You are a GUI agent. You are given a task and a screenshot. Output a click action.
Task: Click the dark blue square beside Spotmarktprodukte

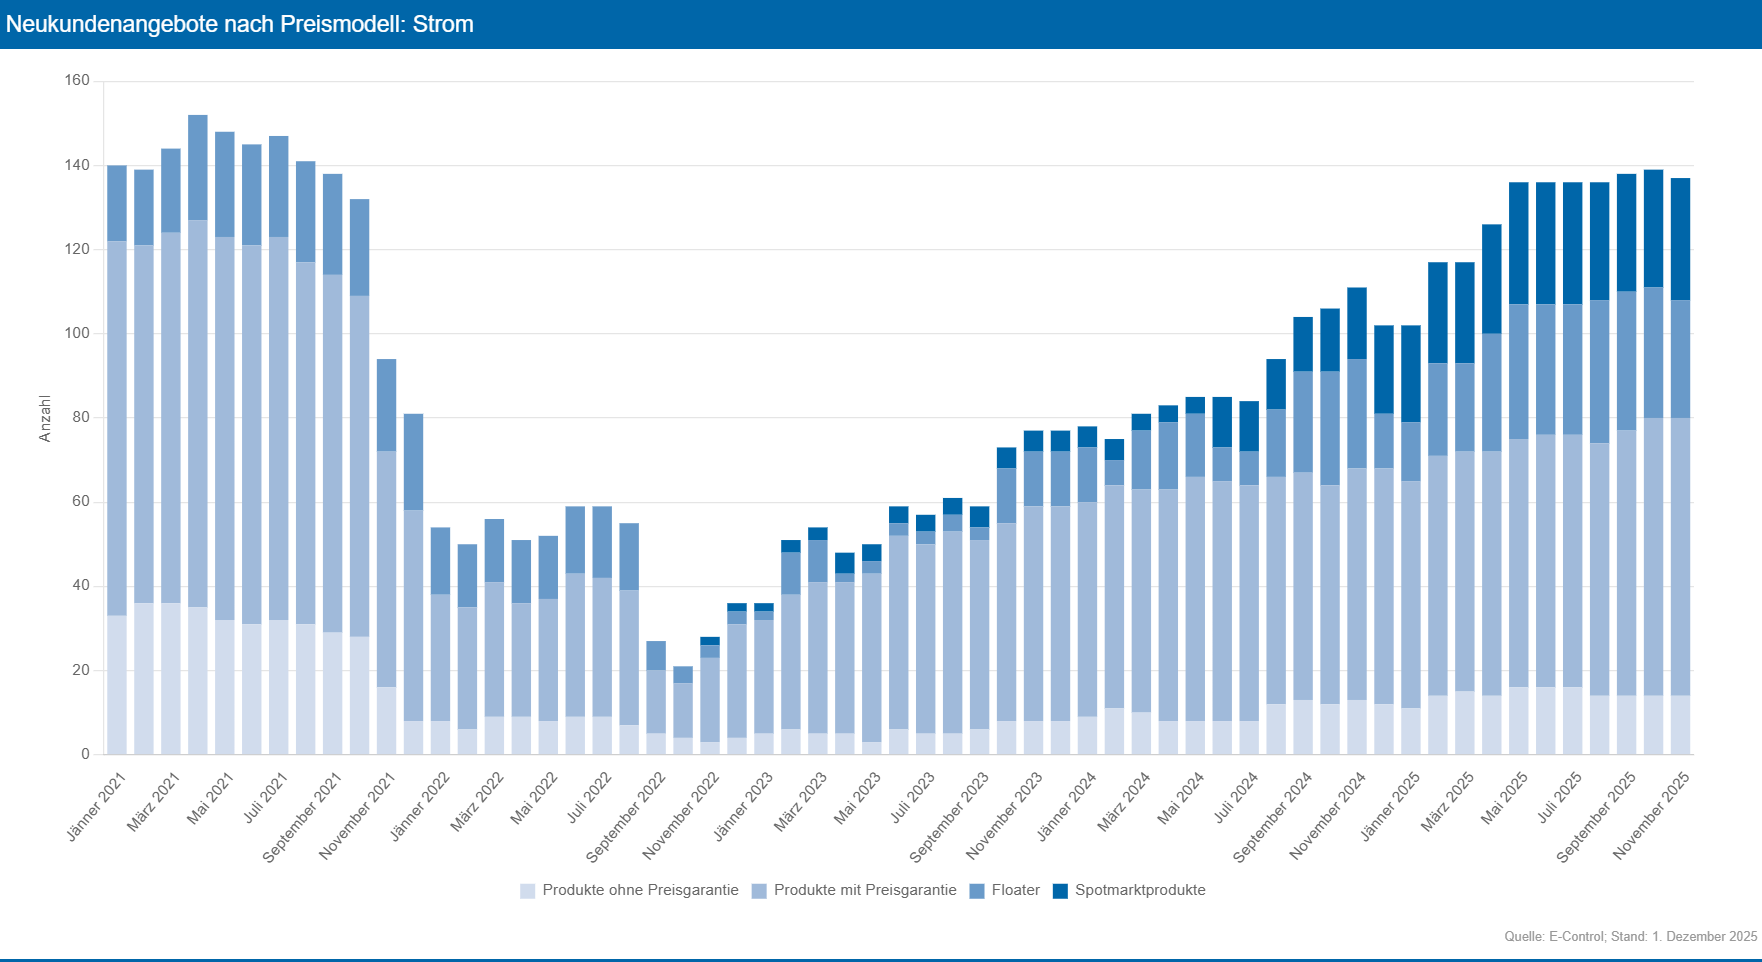[1061, 891]
